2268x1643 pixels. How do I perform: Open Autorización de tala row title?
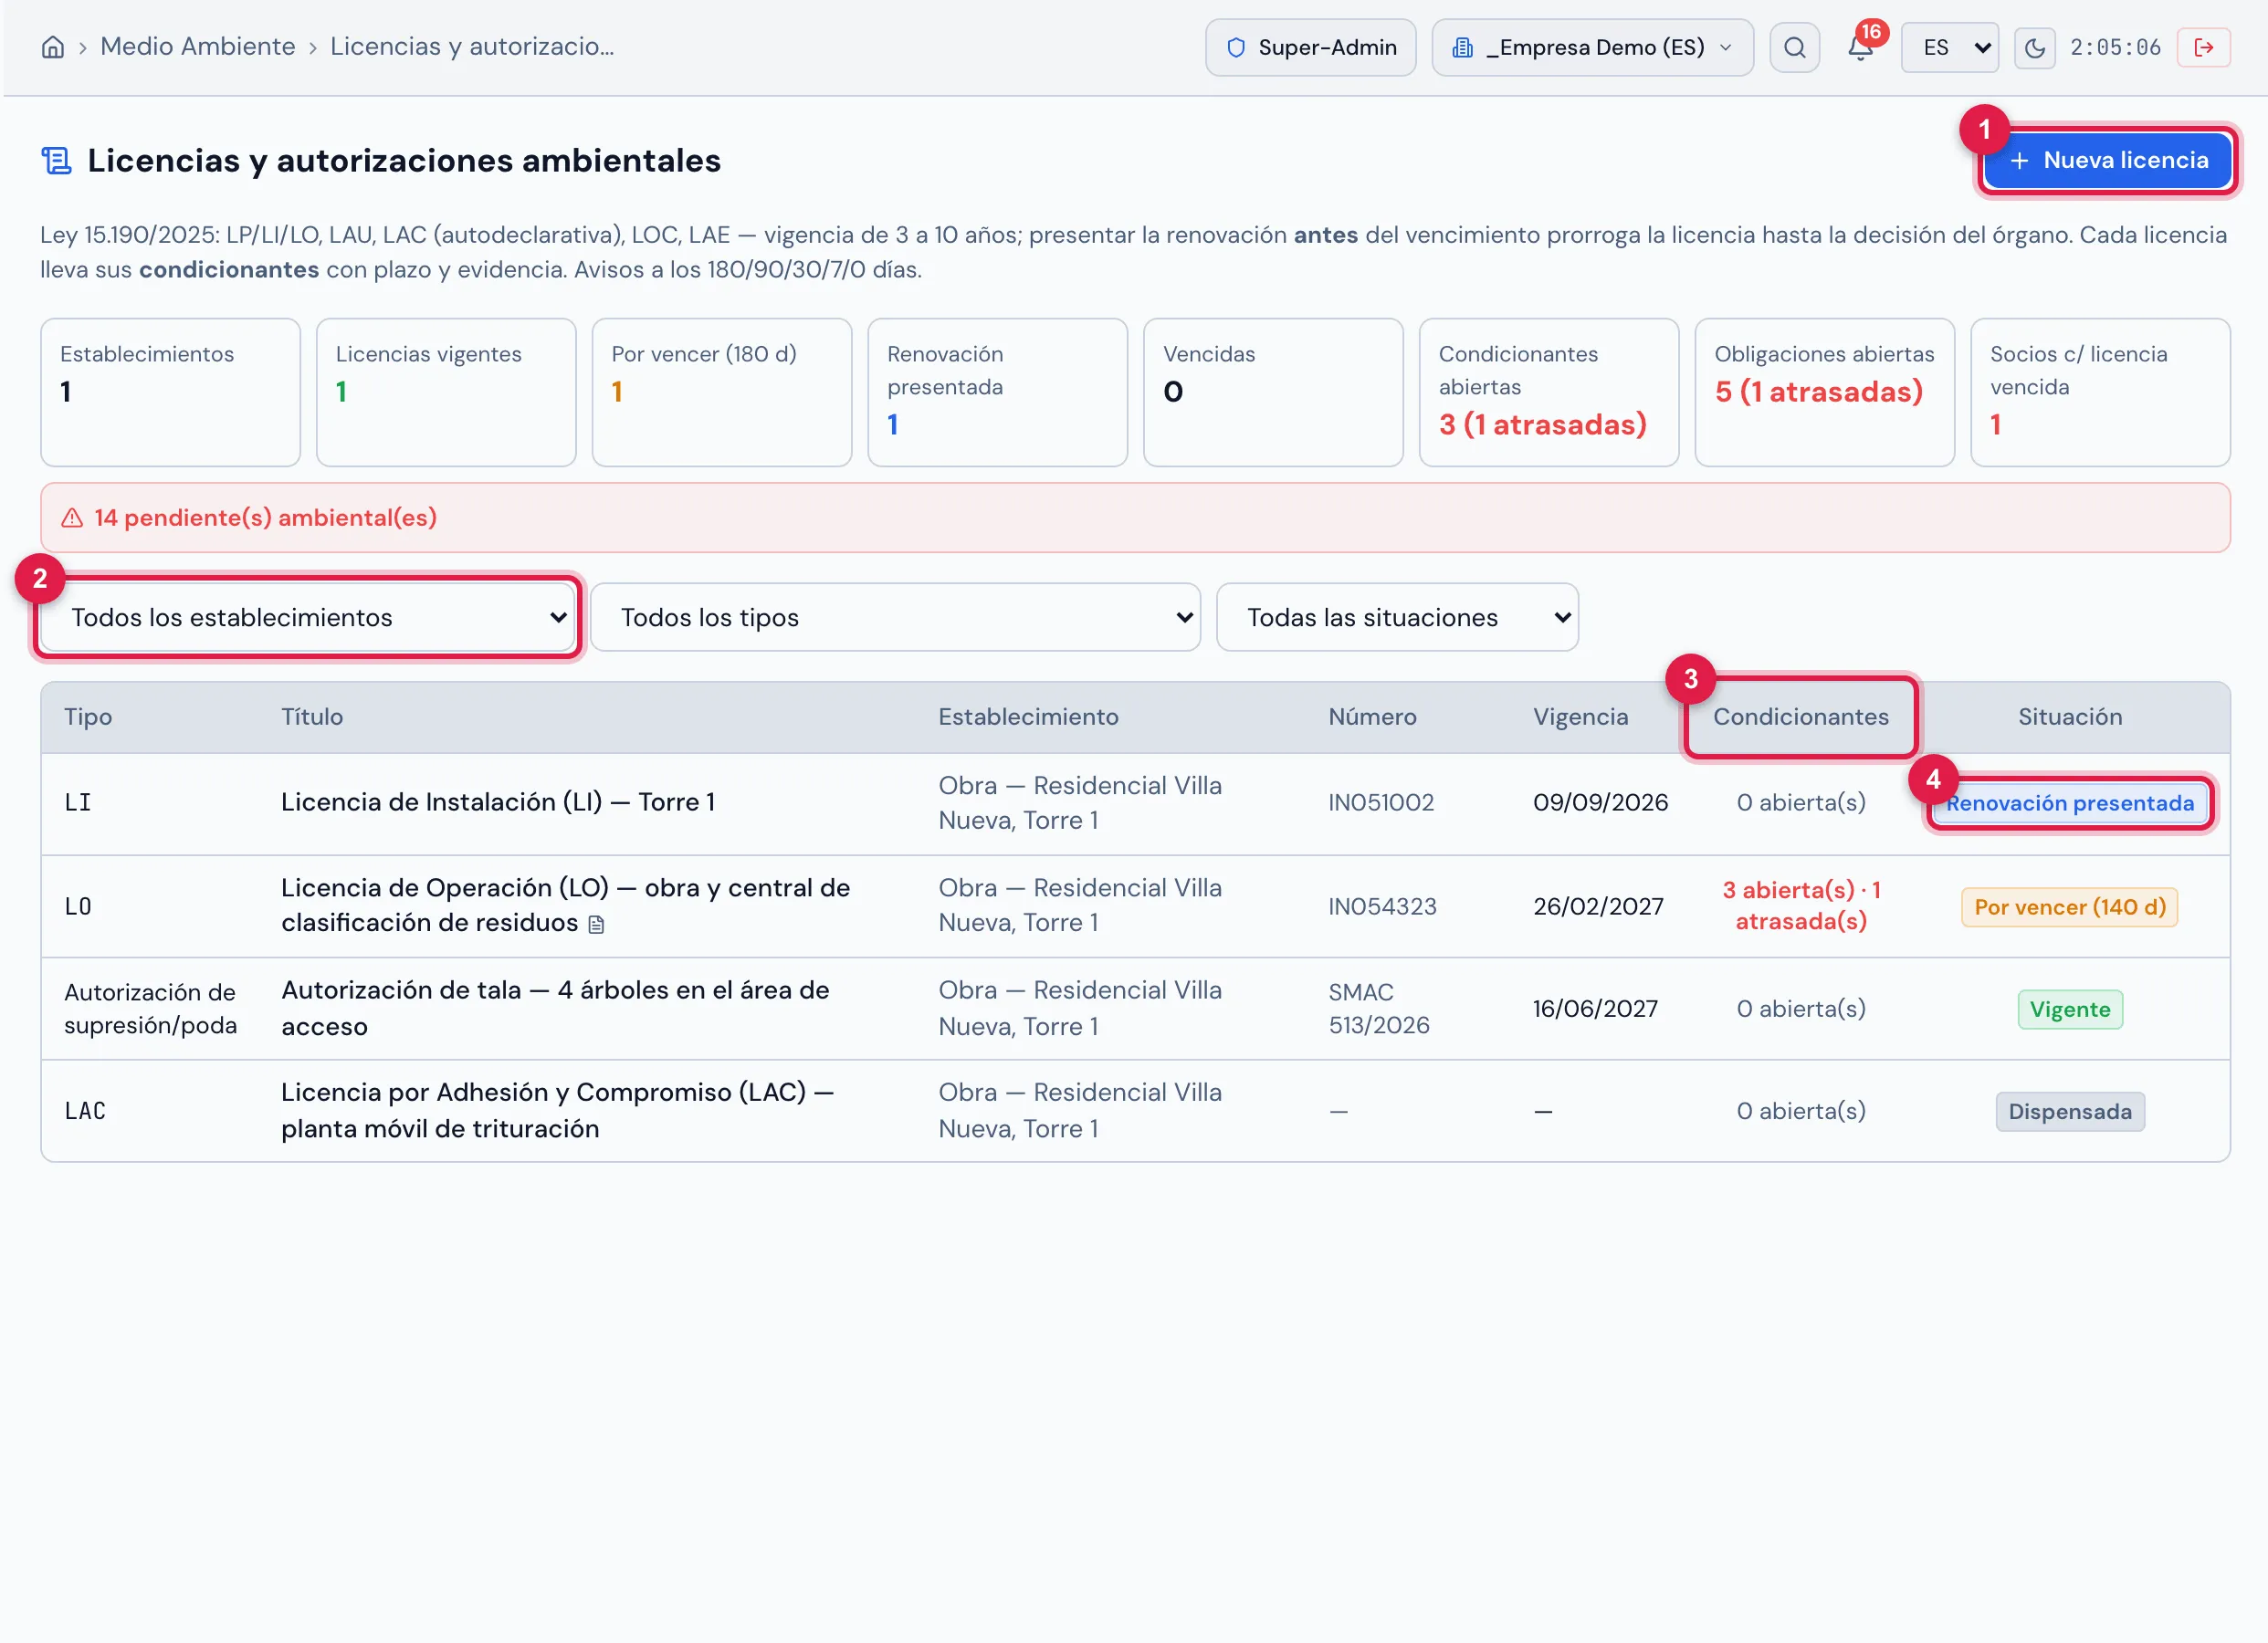coord(555,1008)
